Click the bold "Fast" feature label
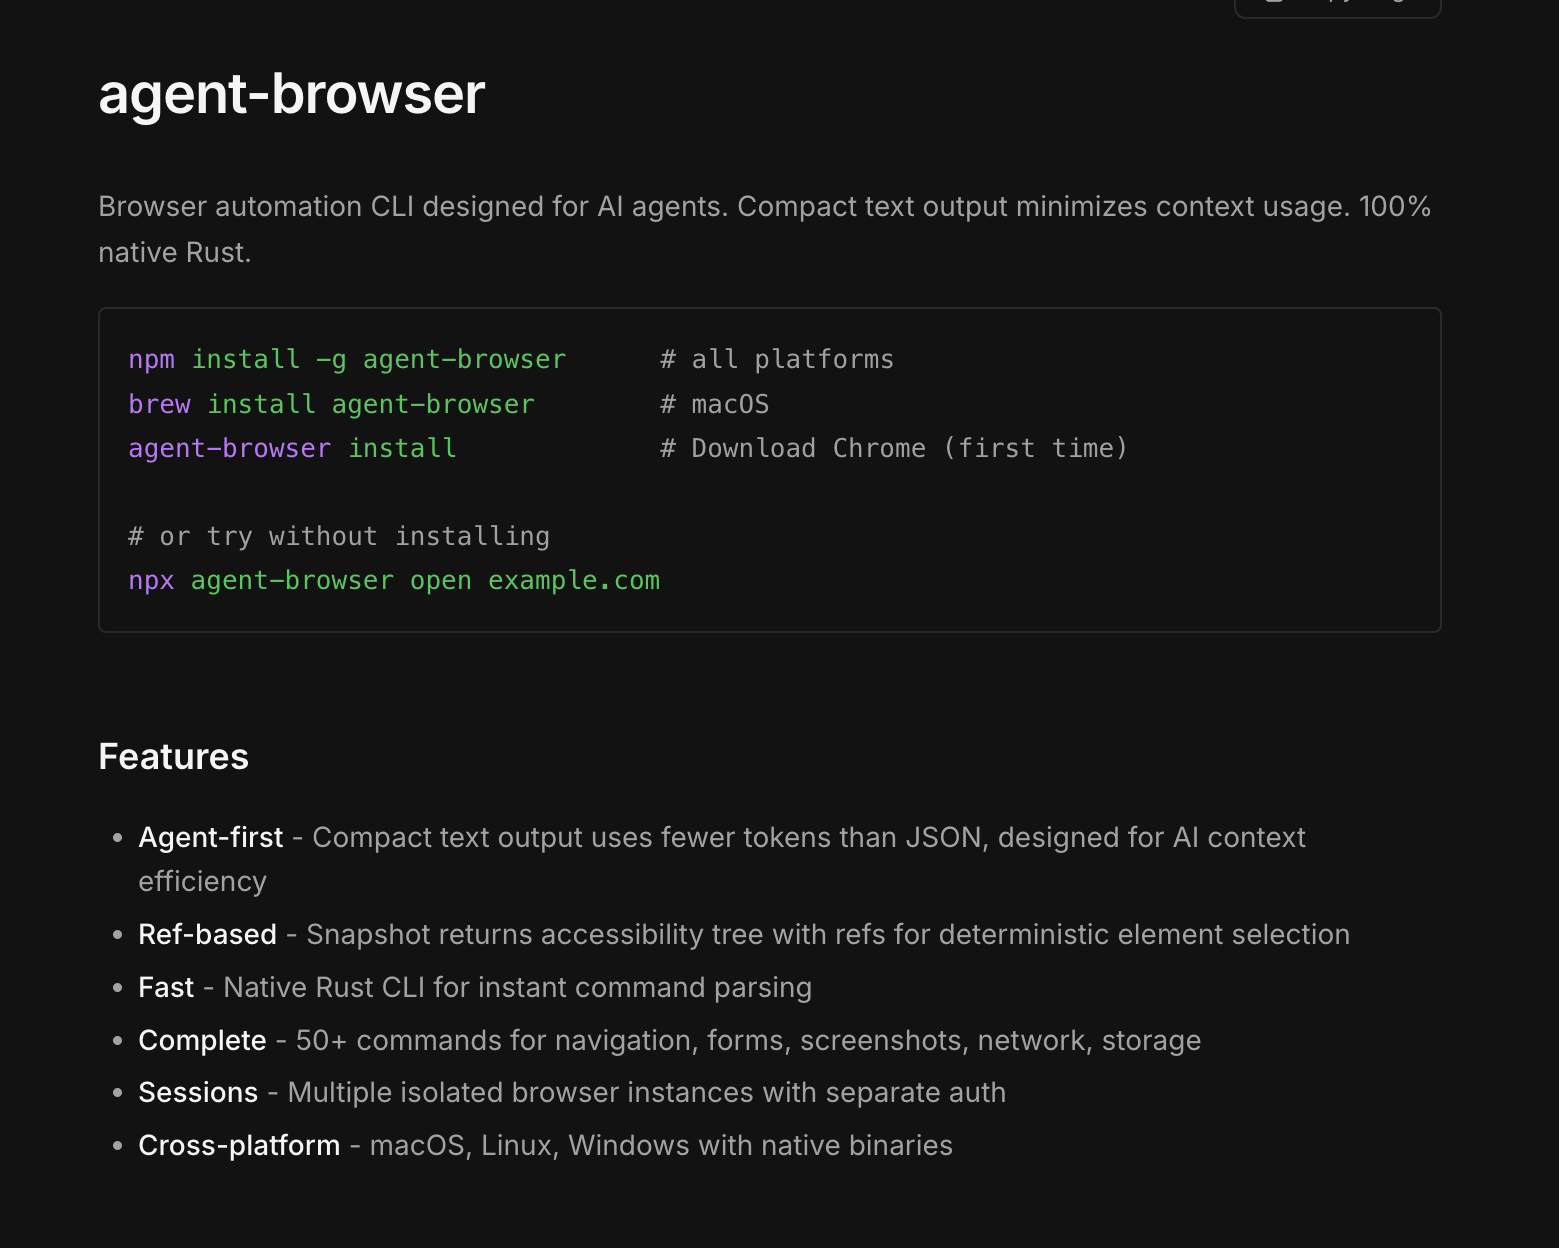The width and height of the screenshot is (1559, 1248). click(x=166, y=987)
